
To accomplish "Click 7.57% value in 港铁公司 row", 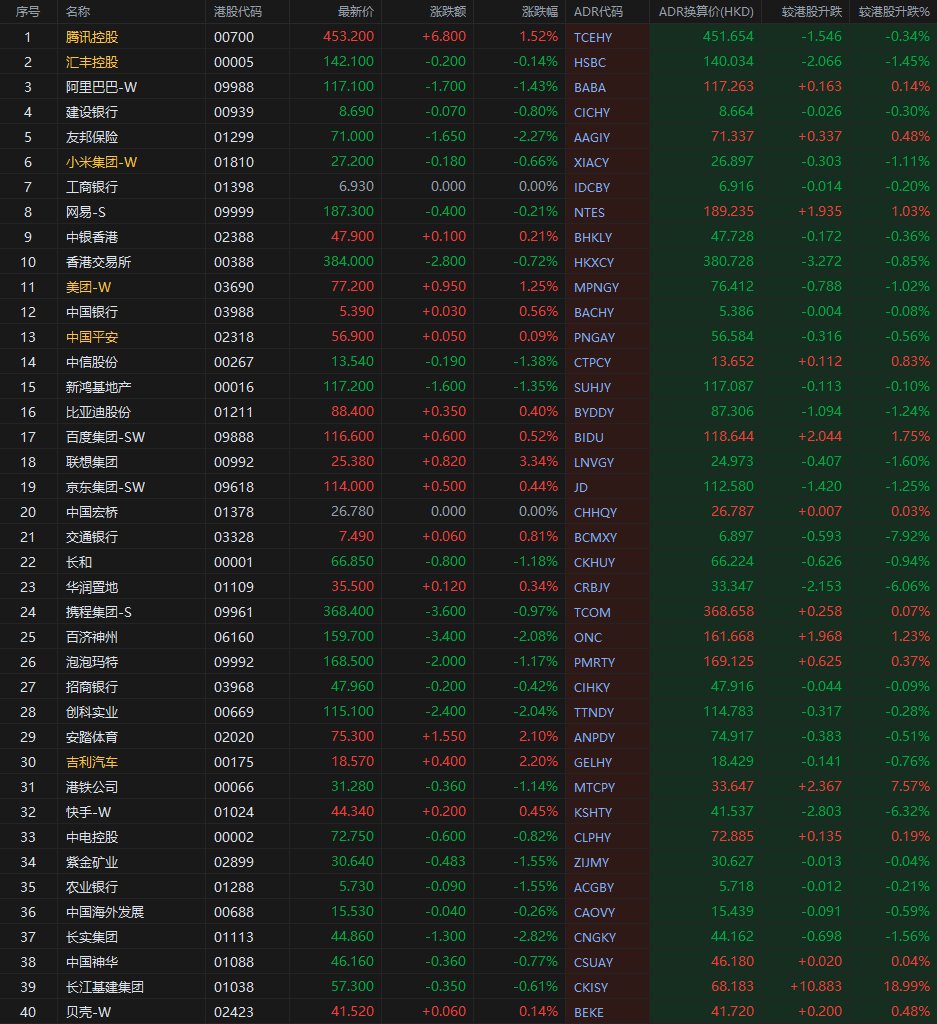I will coord(910,786).
